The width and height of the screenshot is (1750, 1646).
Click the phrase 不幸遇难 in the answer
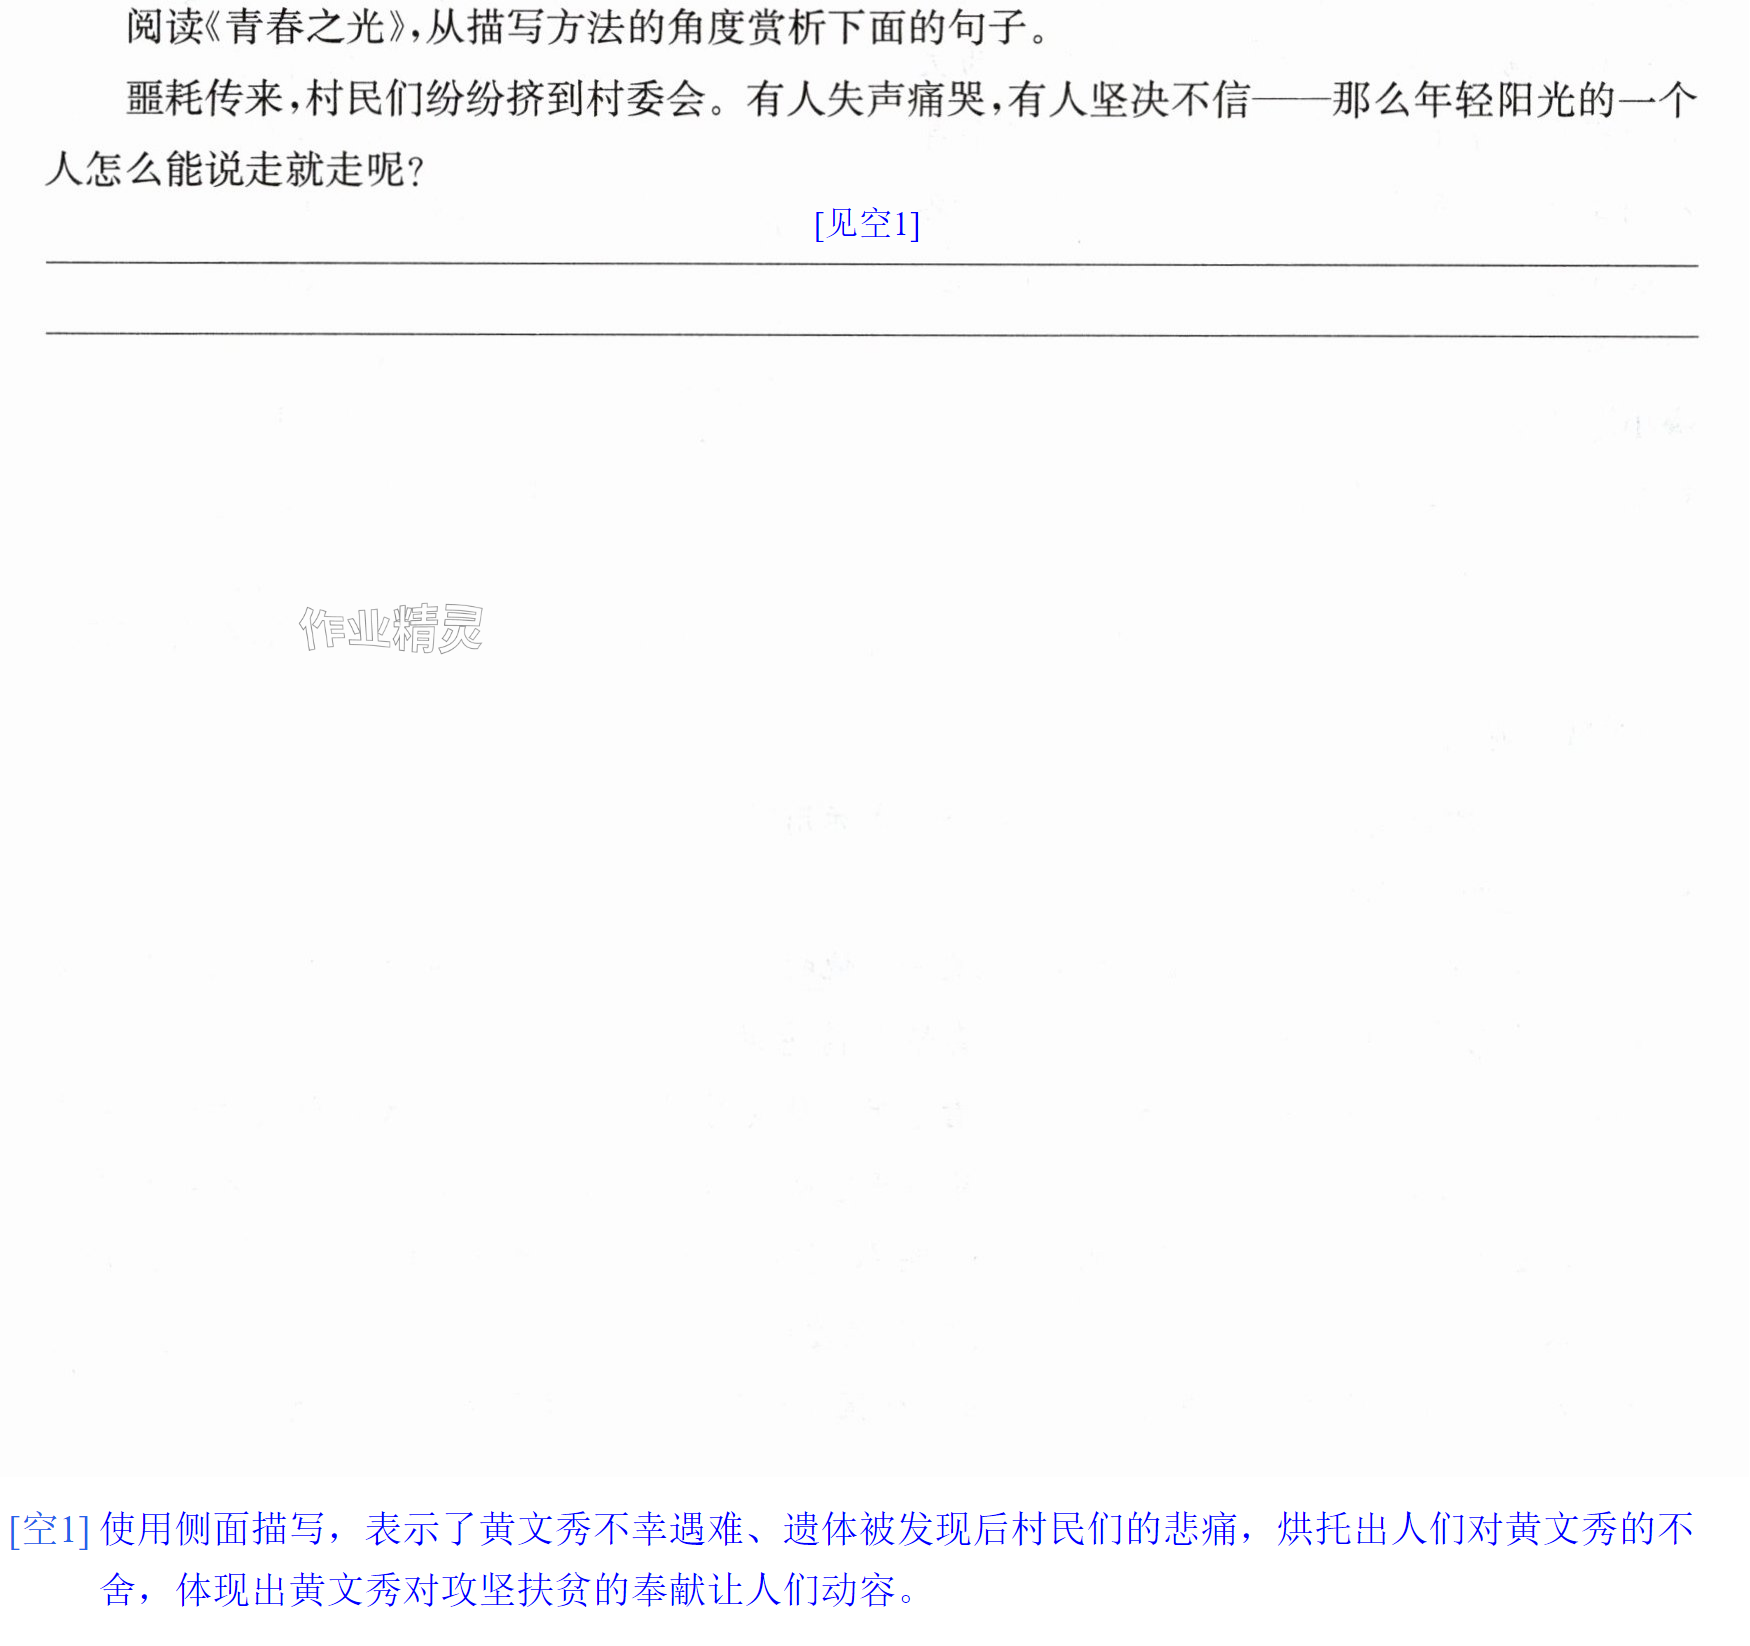pyautogui.click(x=668, y=1530)
